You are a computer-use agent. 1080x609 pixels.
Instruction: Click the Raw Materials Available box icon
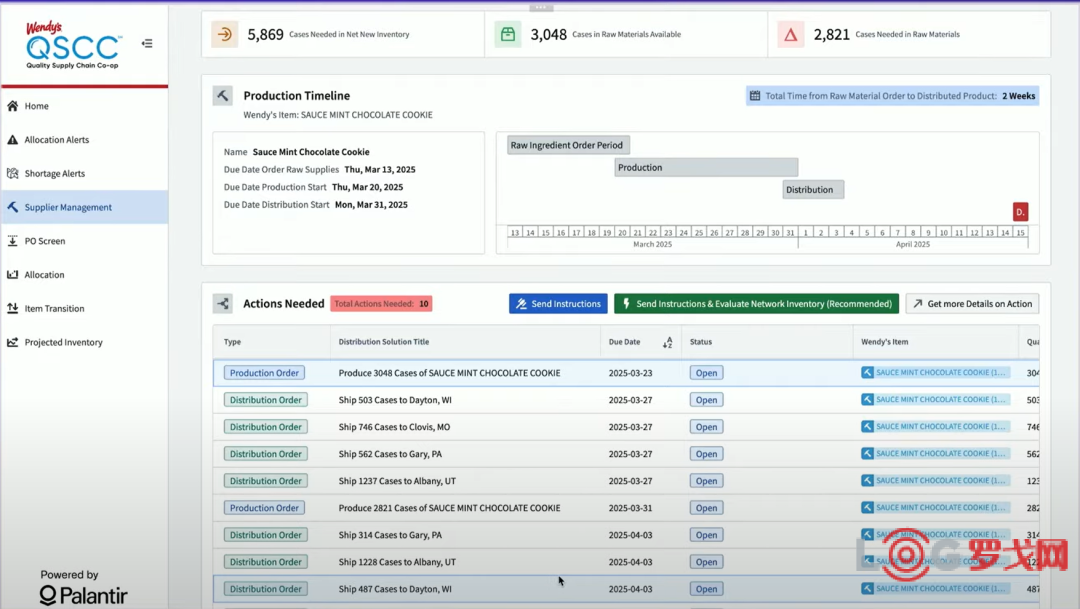coord(508,34)
